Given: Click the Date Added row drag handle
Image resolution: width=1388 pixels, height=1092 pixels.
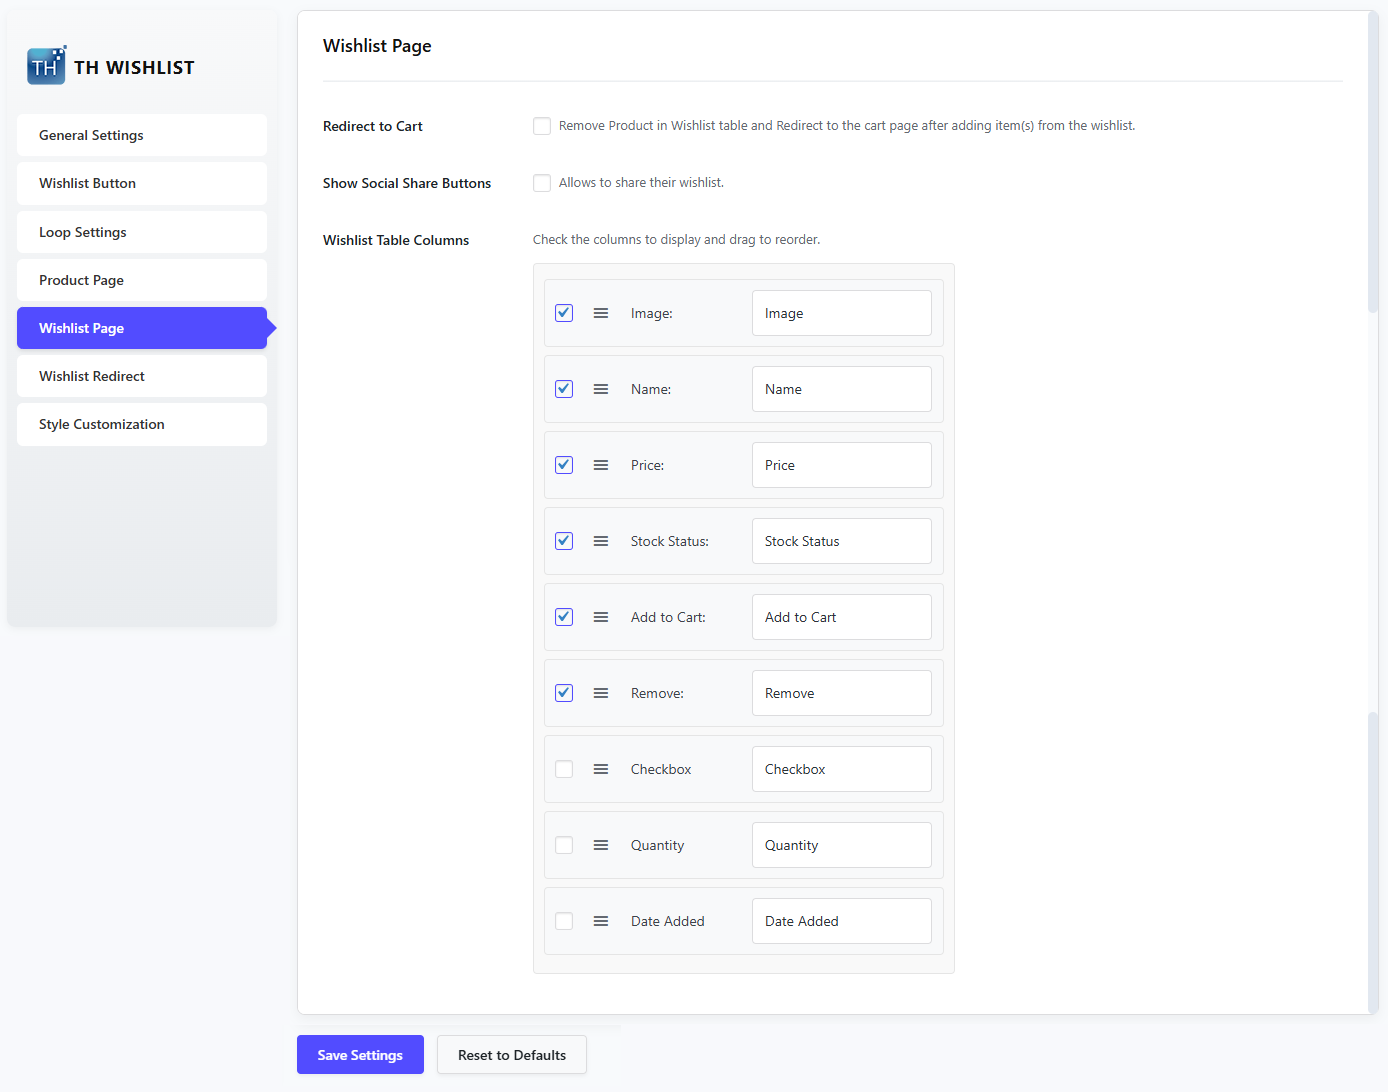Looking at the screenshot, I should (601, 921).
